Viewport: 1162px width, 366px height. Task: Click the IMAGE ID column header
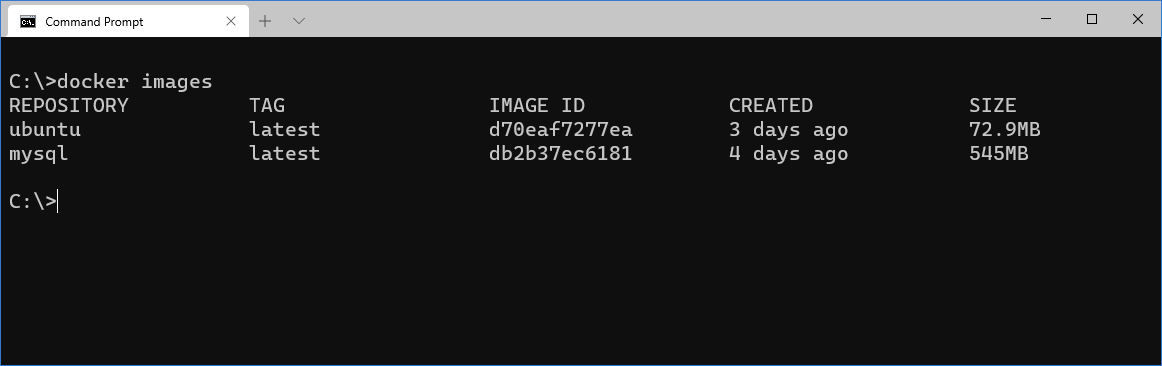[537, 105]
